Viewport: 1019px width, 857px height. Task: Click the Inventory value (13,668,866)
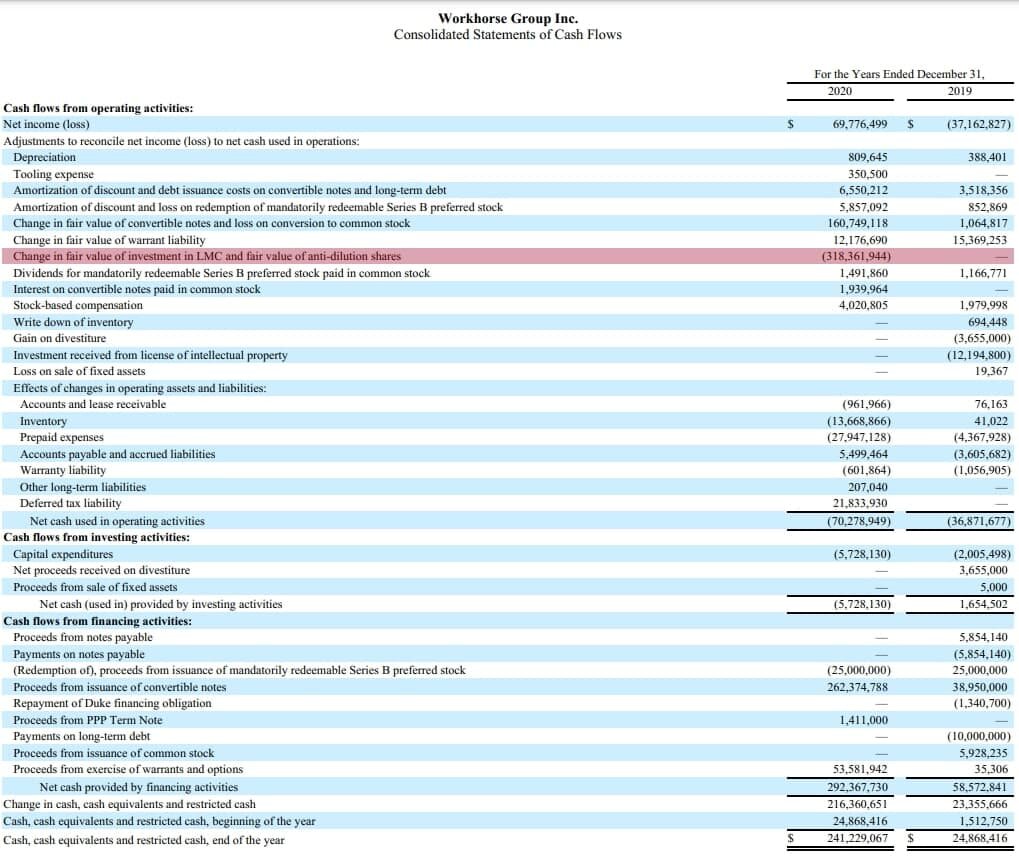(x=858, y=421)
